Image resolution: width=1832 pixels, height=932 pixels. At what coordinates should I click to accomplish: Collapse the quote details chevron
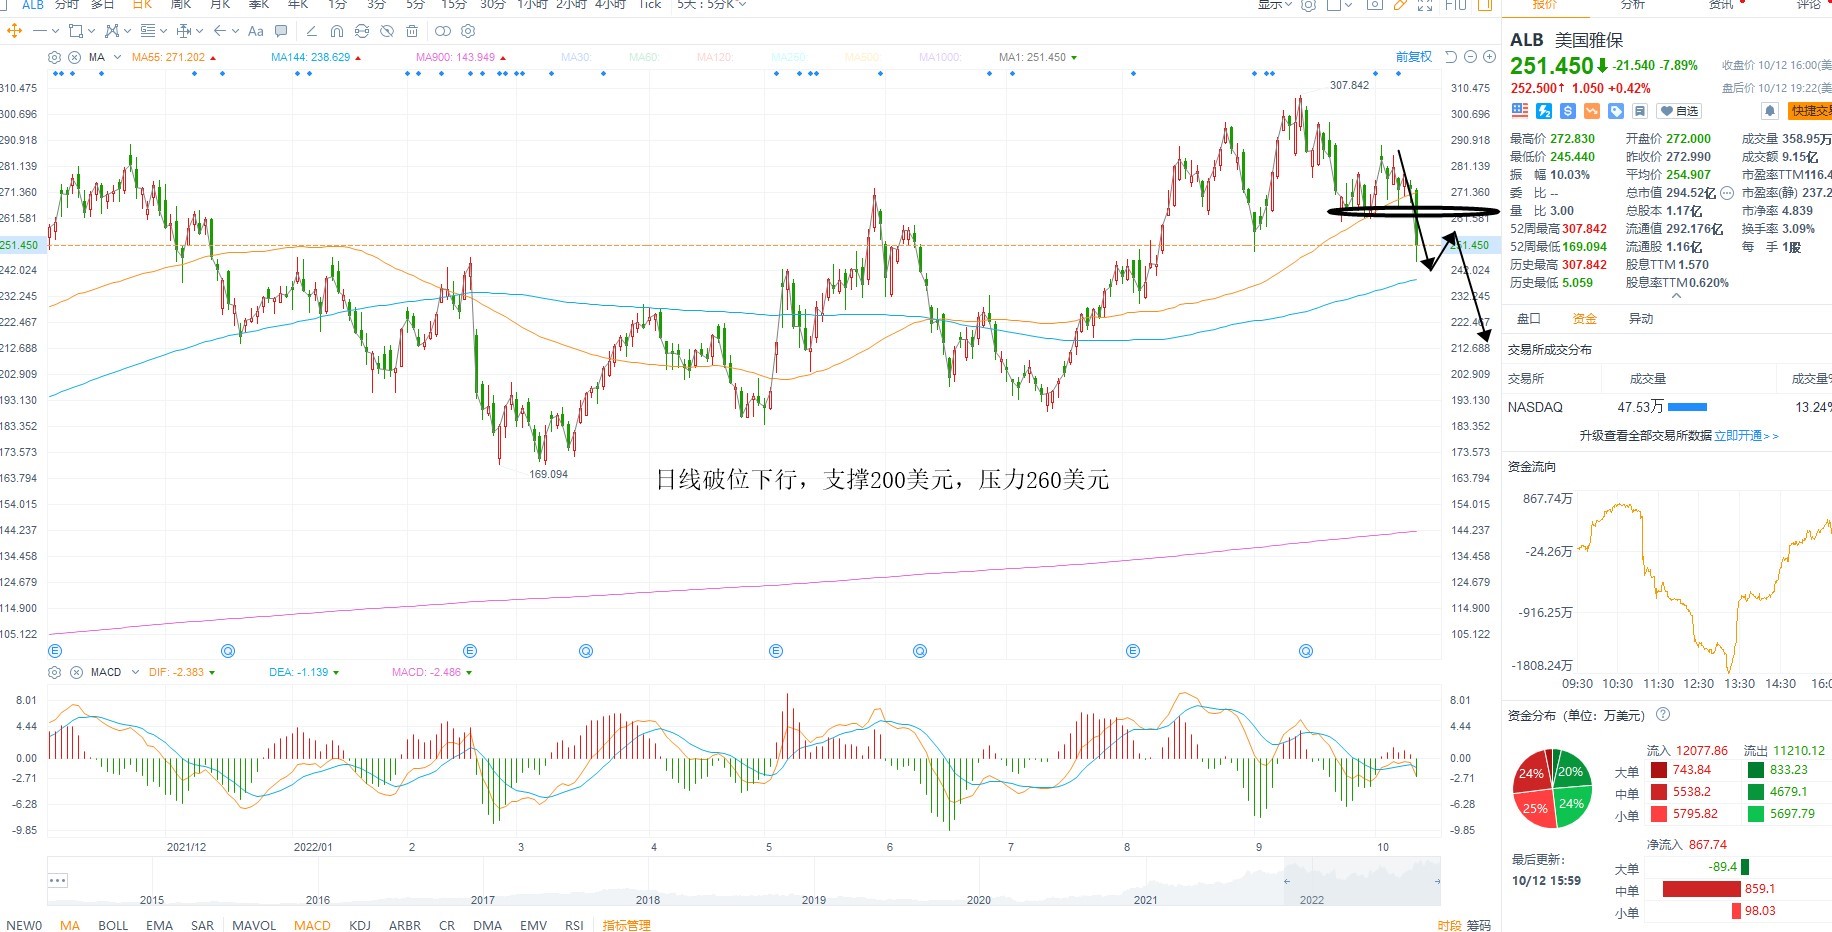(1677, 296)
